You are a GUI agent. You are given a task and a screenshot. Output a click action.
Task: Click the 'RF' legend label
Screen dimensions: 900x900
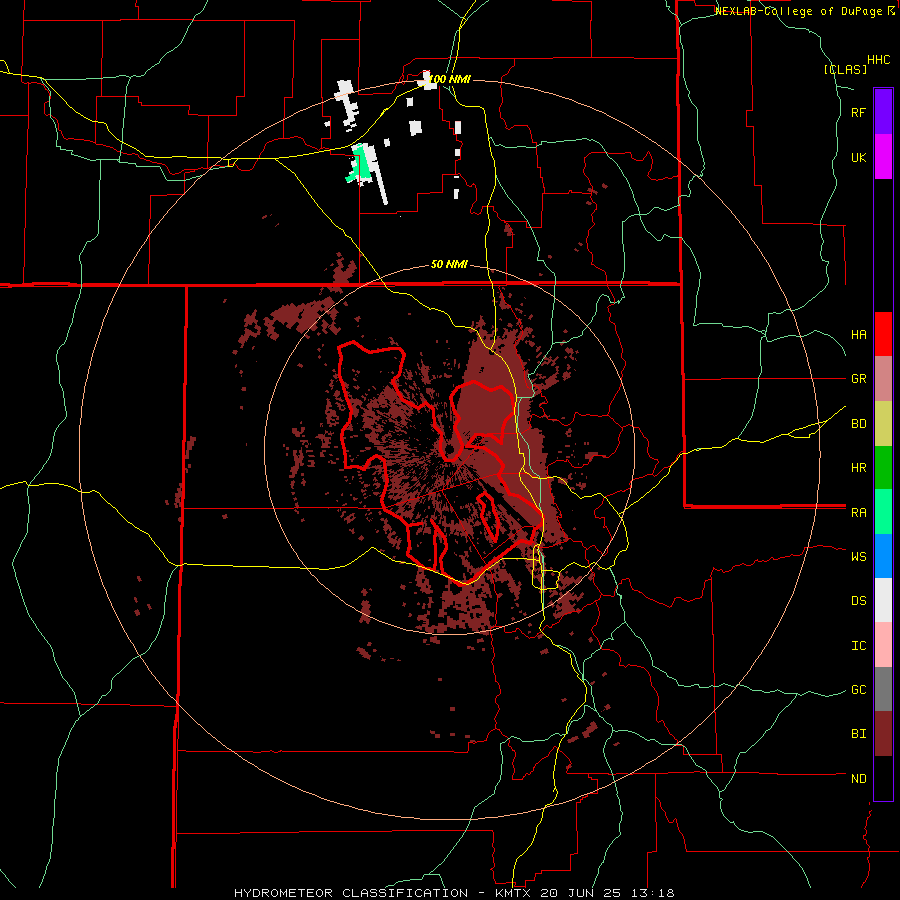pos(859,112)
